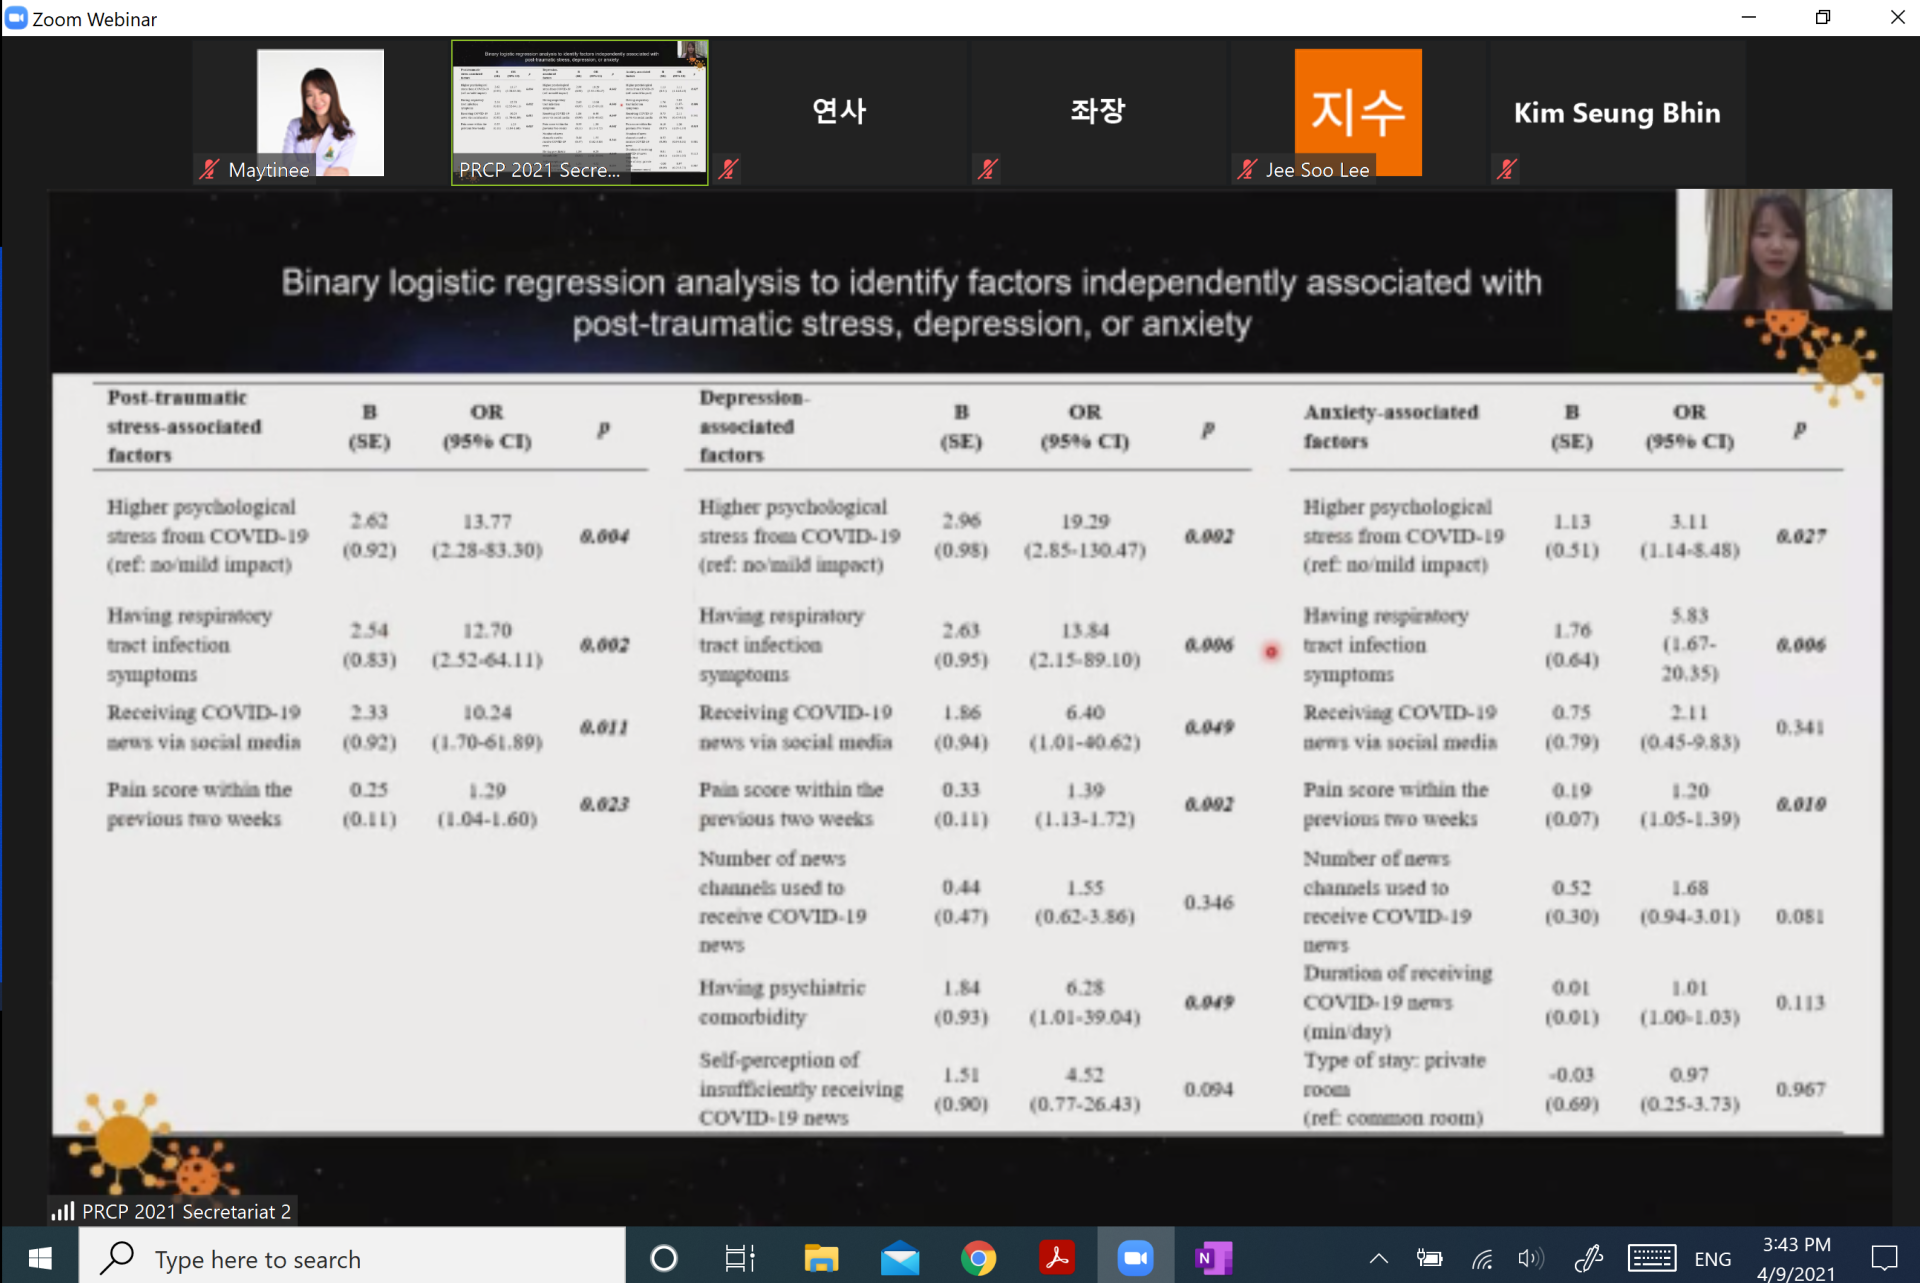The image size is (1920, 1283).
Task: Click Jee Soo Lee's muted mic icon
Action: pos(1246,169)
